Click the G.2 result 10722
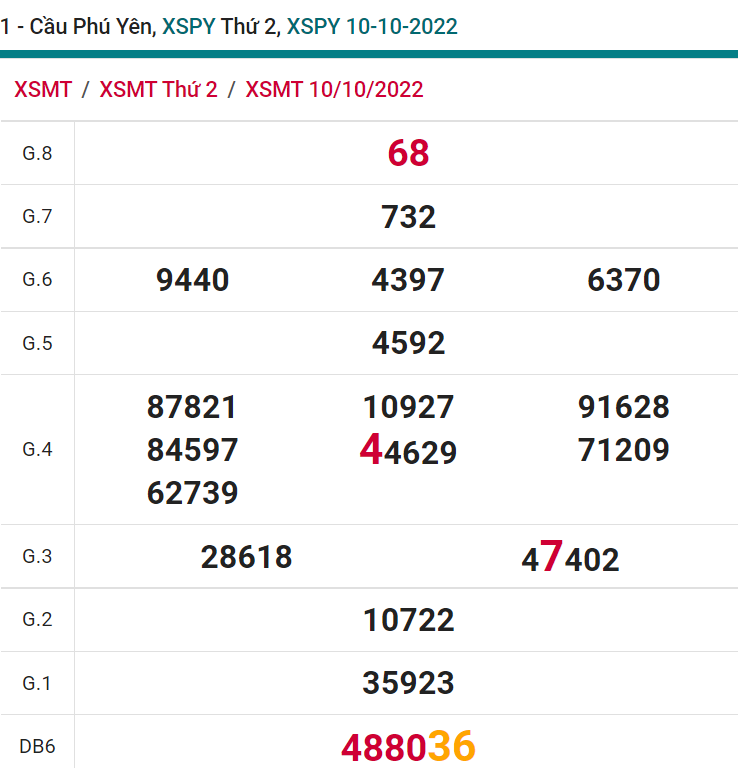This screenshot has width=738, height=768. (408, 620)
